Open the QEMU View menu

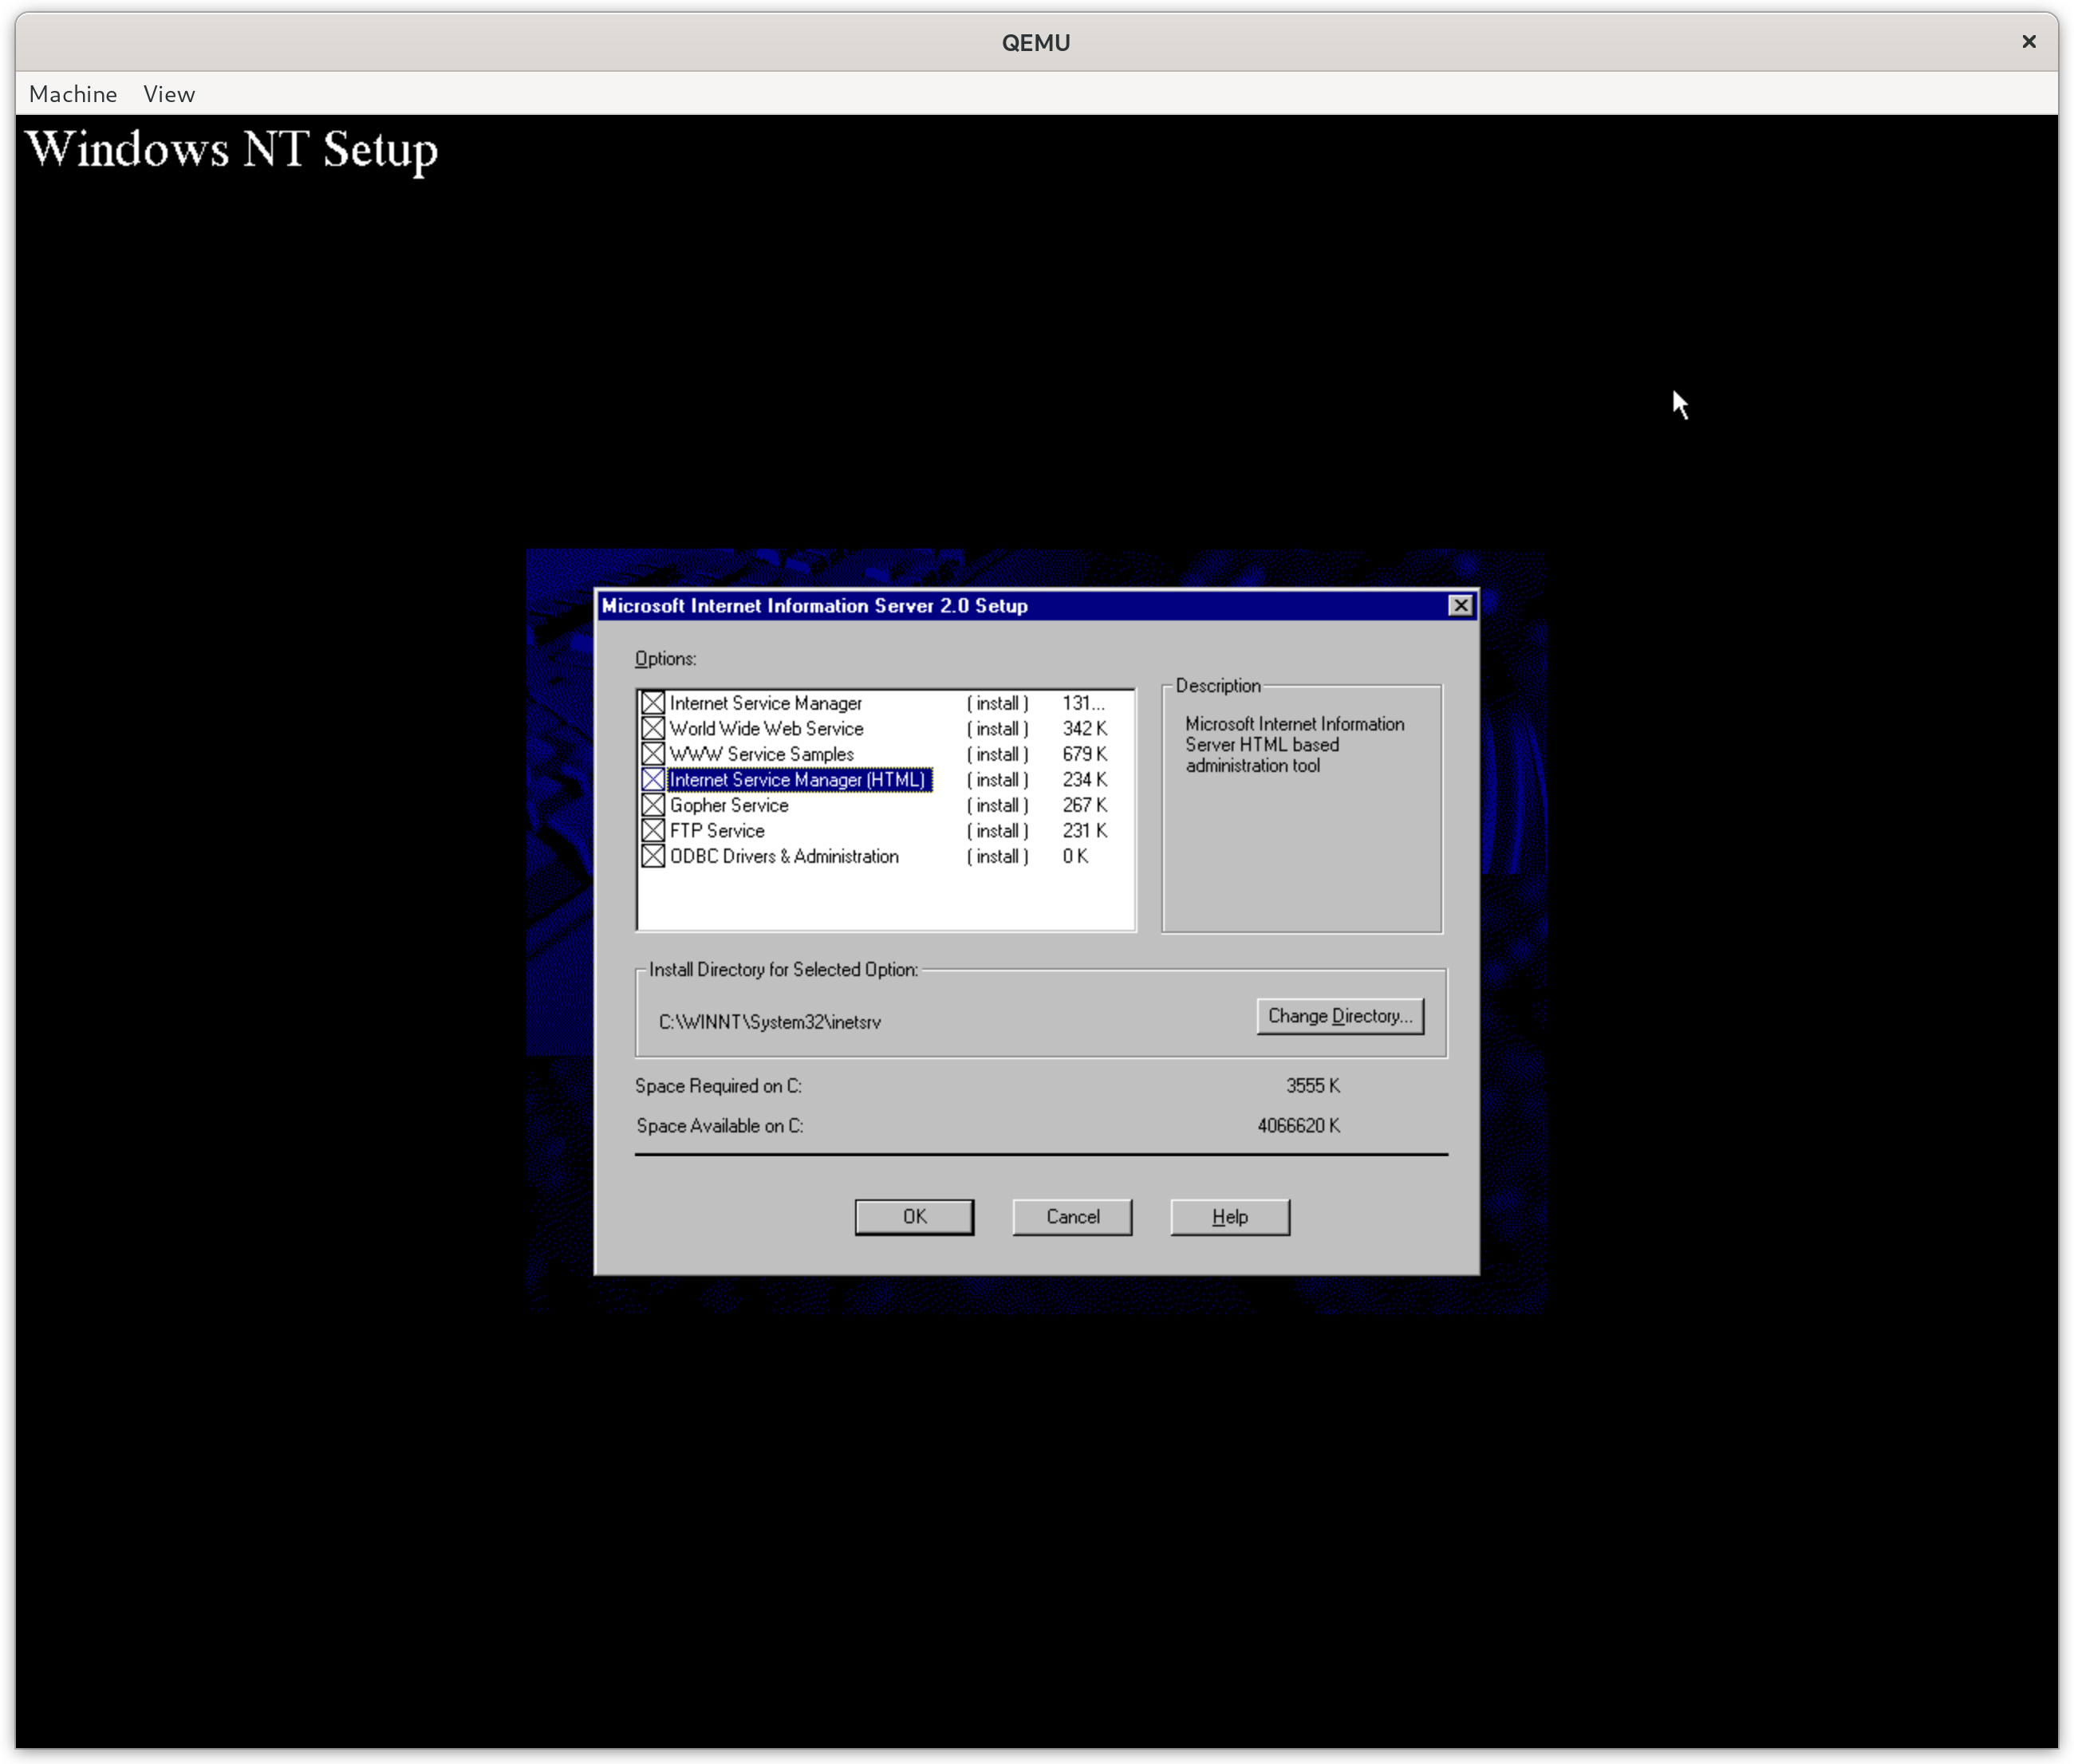169,94
